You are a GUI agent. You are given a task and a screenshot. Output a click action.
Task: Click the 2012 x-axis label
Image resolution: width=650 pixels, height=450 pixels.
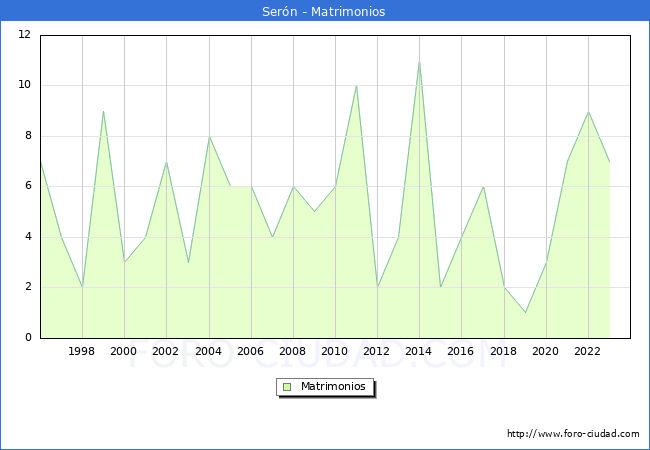[x=377, y=351]
